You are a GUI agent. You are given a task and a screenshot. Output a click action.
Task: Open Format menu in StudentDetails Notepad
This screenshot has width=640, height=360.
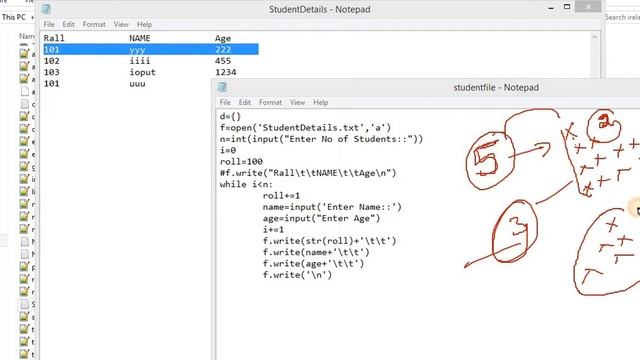pyautogui.click(x=94, y=24)
